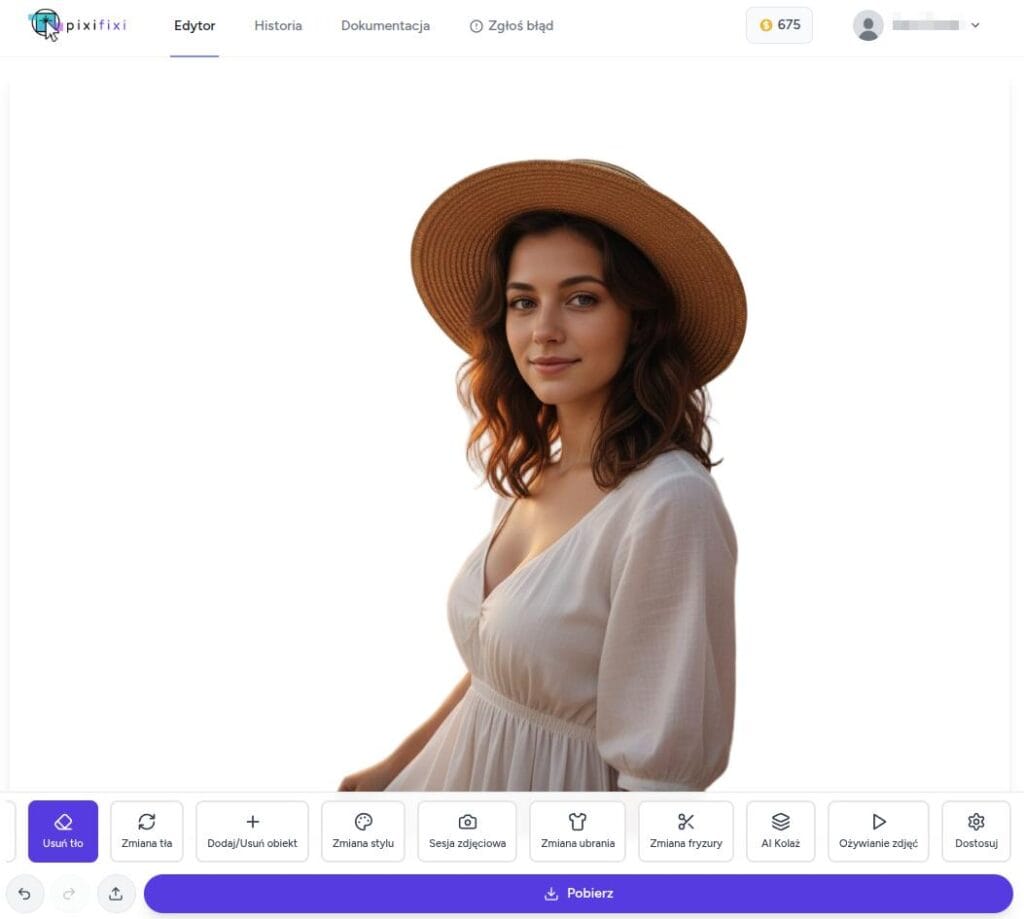Start a Sesja zdjęciowa with the camera tool
The image size is (1024, 919).
click(467, 831)
